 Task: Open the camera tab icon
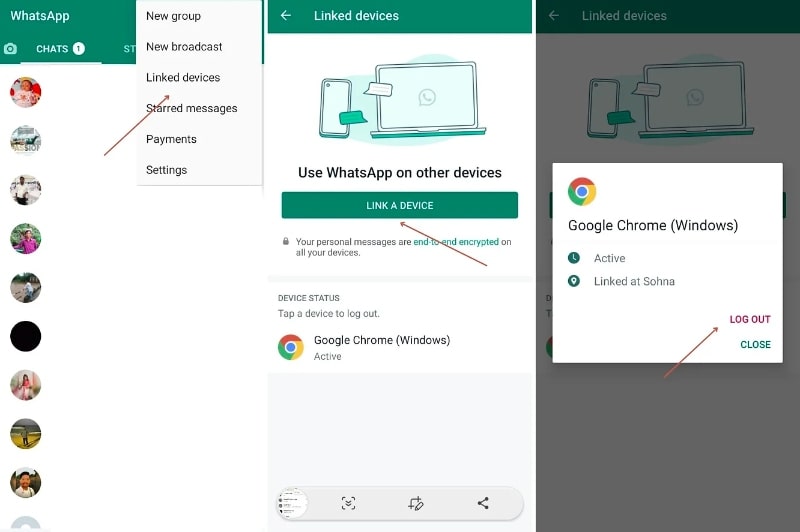pos(11,49)
